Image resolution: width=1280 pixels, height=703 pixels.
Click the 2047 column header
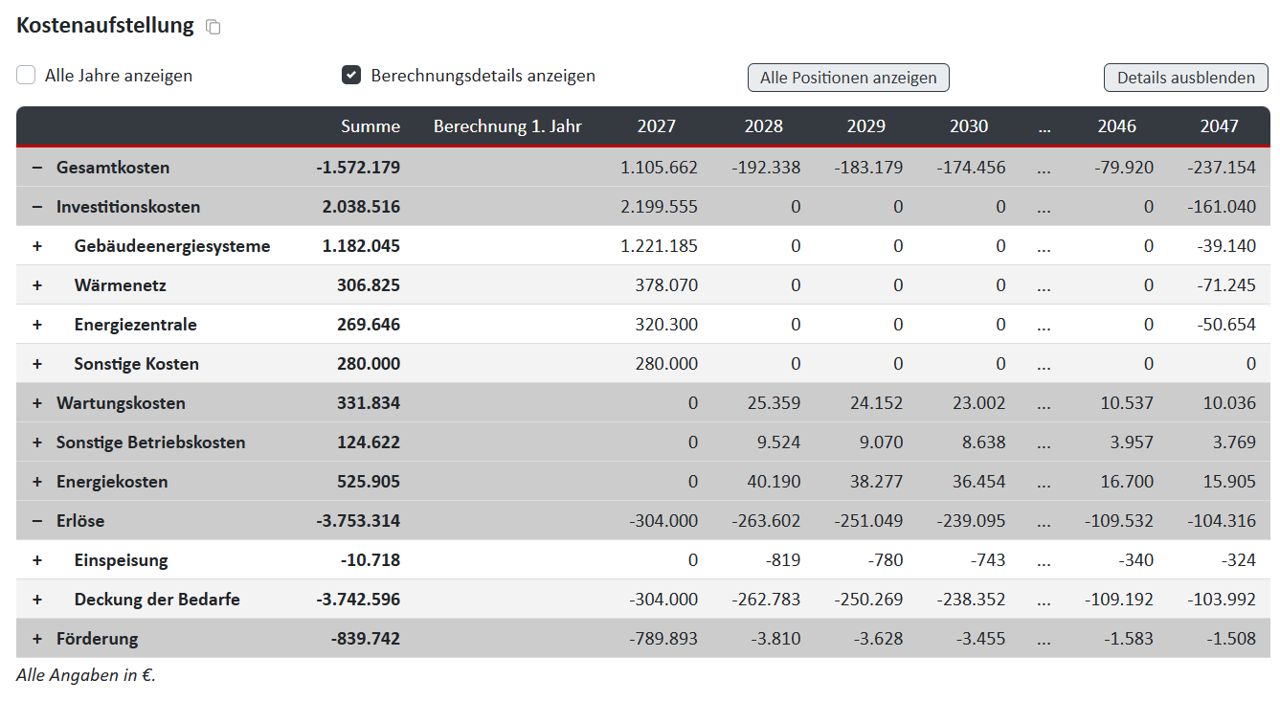pos(1219,126)
